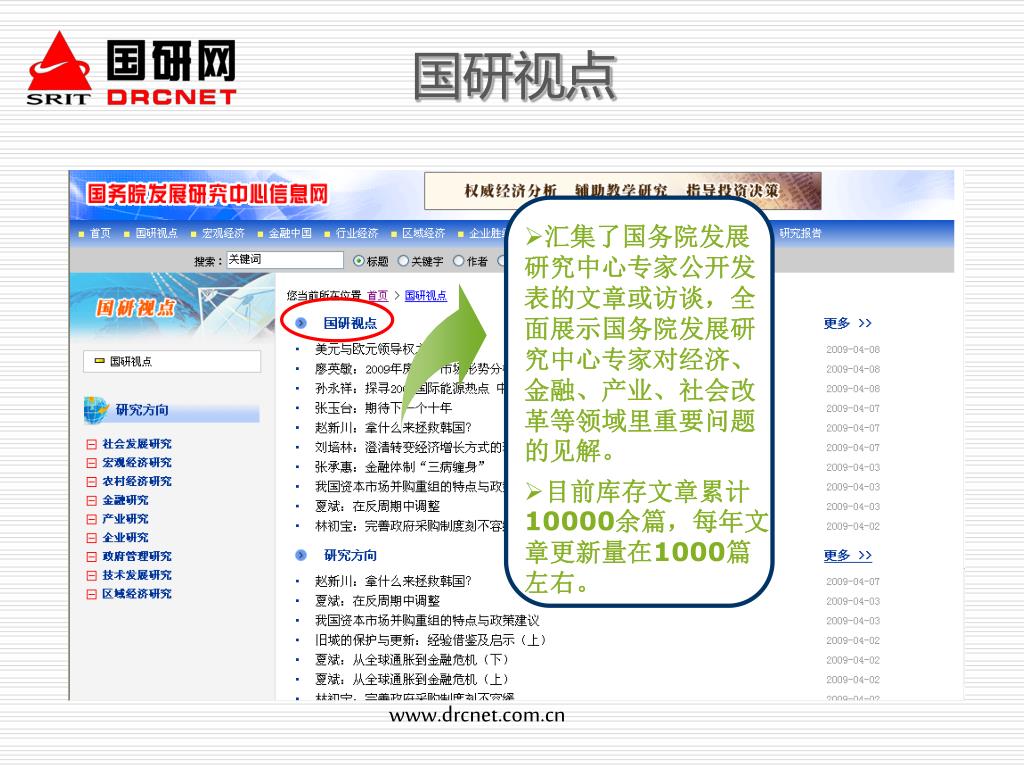This screenshot has height=768, width=1024.
Task: Open article 美元与欧元领导权
Action: pyautogui.click(x=368, y=349)
